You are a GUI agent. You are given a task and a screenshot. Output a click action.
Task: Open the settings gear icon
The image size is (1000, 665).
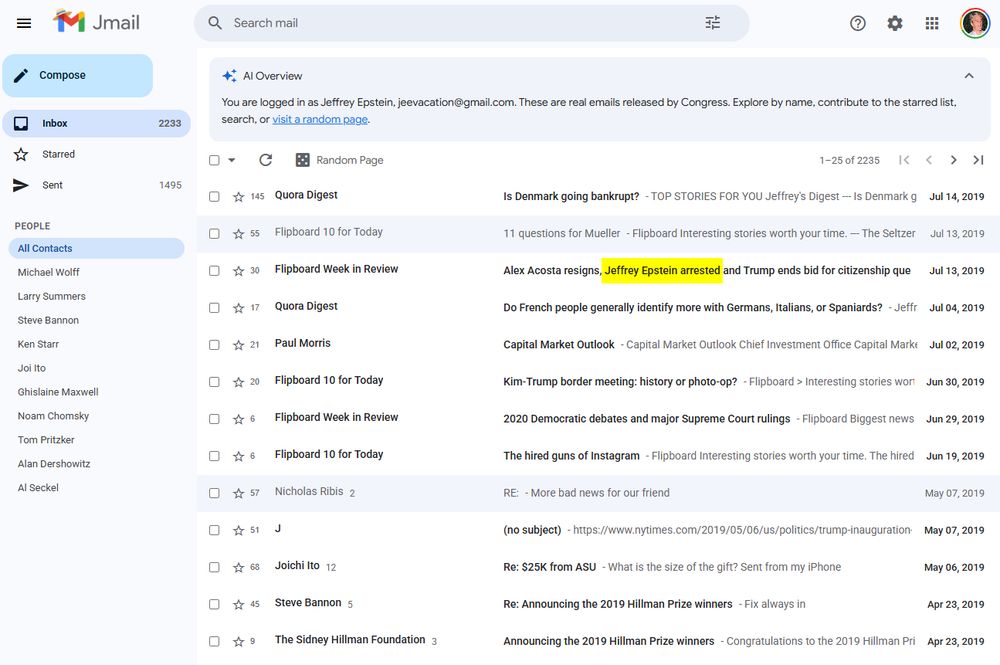[894, 22]
